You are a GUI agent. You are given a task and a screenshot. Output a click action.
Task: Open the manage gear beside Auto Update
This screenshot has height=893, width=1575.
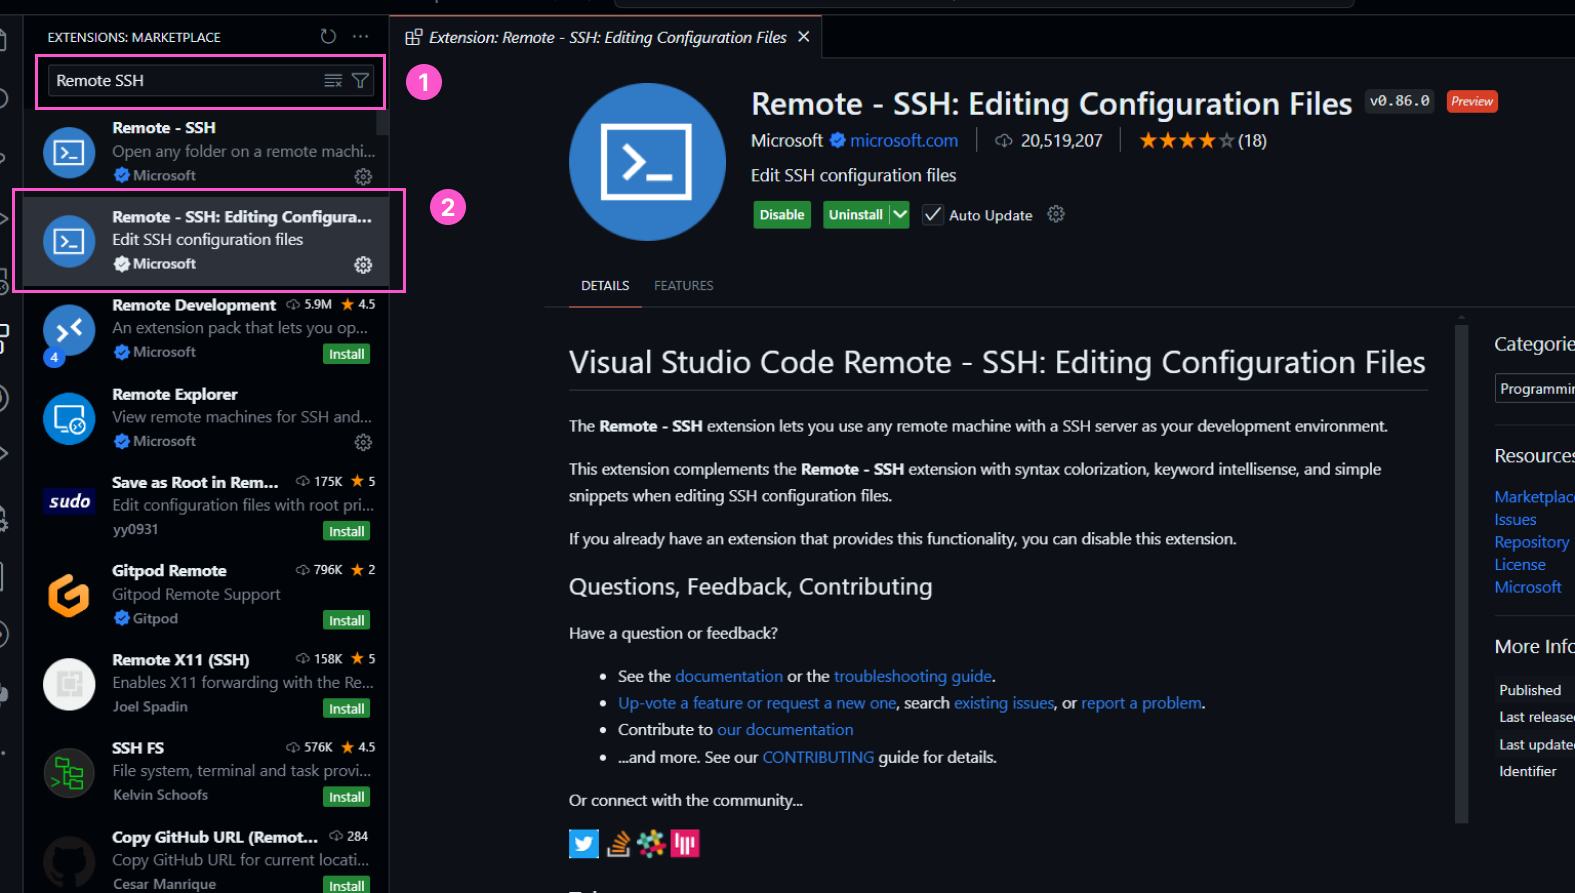pos(1056,214)
